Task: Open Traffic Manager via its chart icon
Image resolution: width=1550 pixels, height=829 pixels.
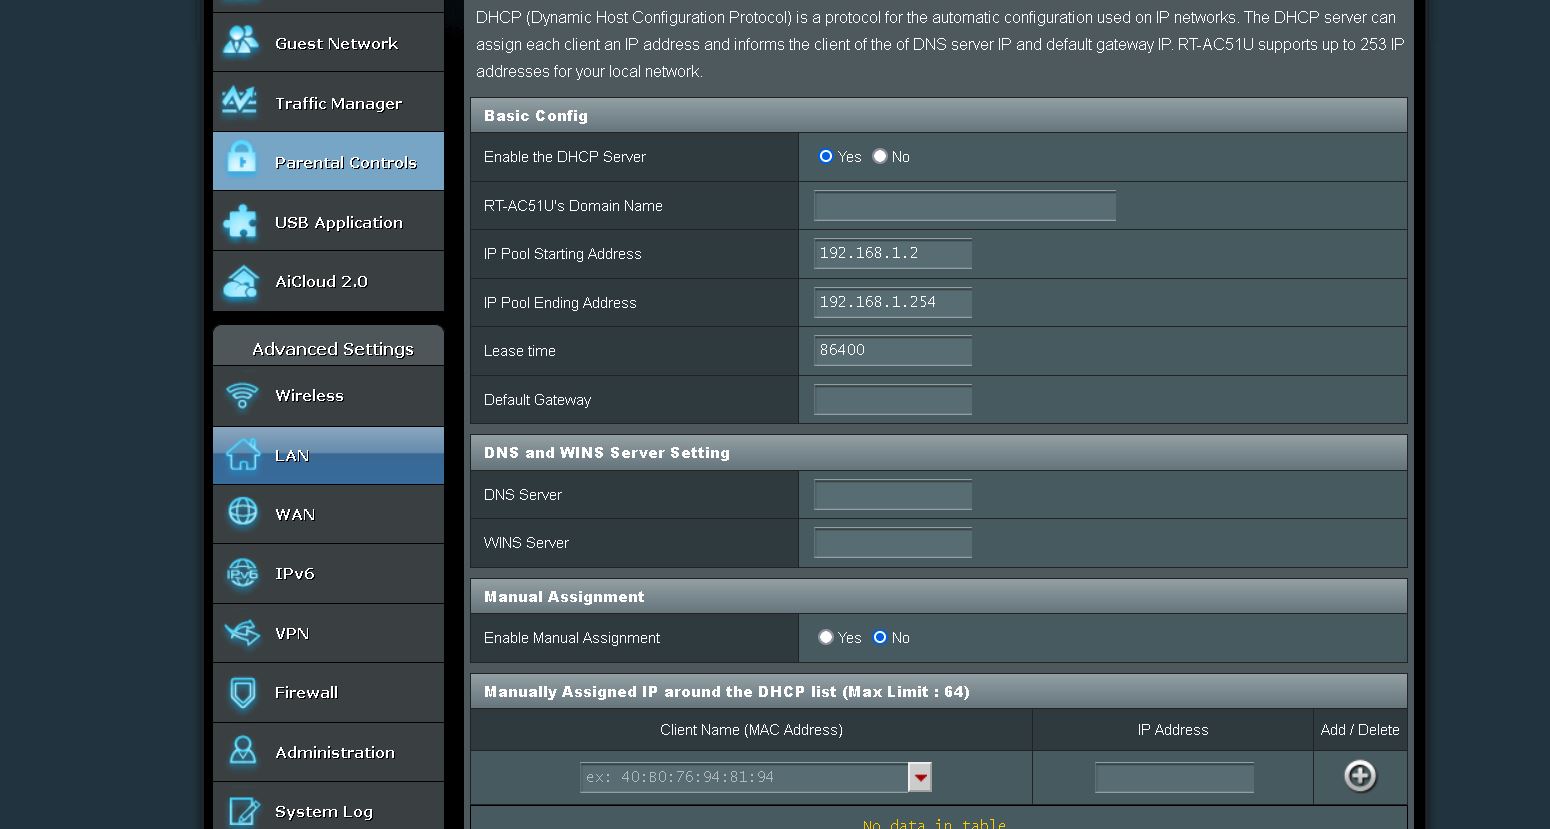Action: click(x=241, y=101)
